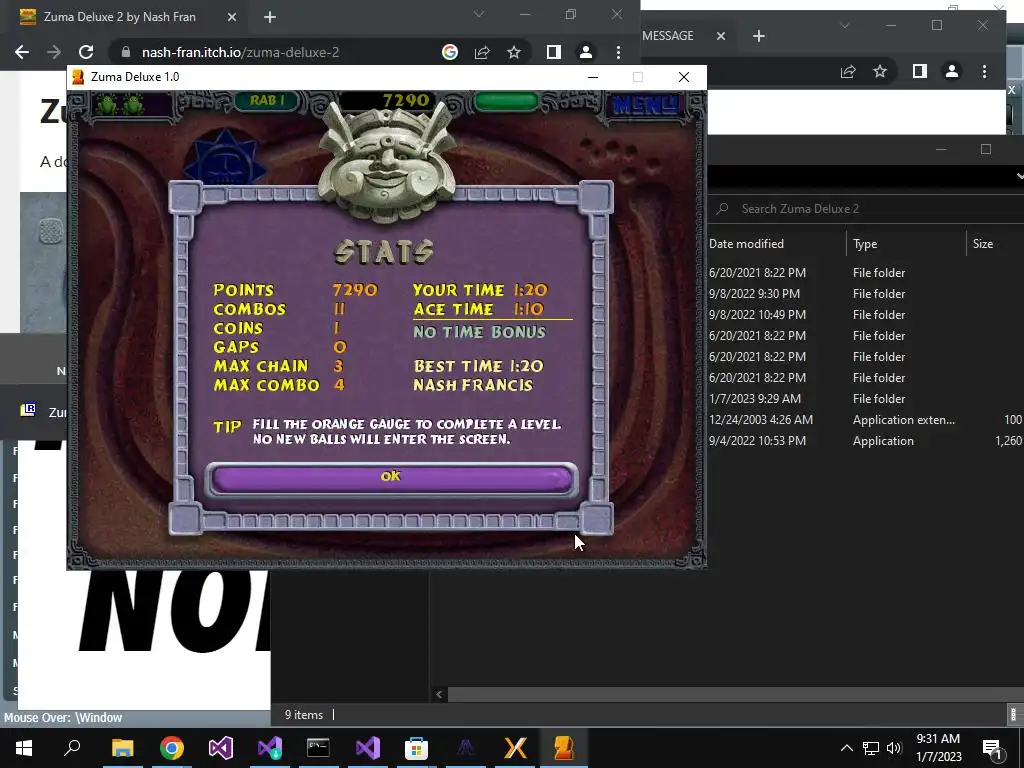Select row dated 9/8/2022 9:30 PM
Viewport: 1024px width, 768px height.
[865, 294]
